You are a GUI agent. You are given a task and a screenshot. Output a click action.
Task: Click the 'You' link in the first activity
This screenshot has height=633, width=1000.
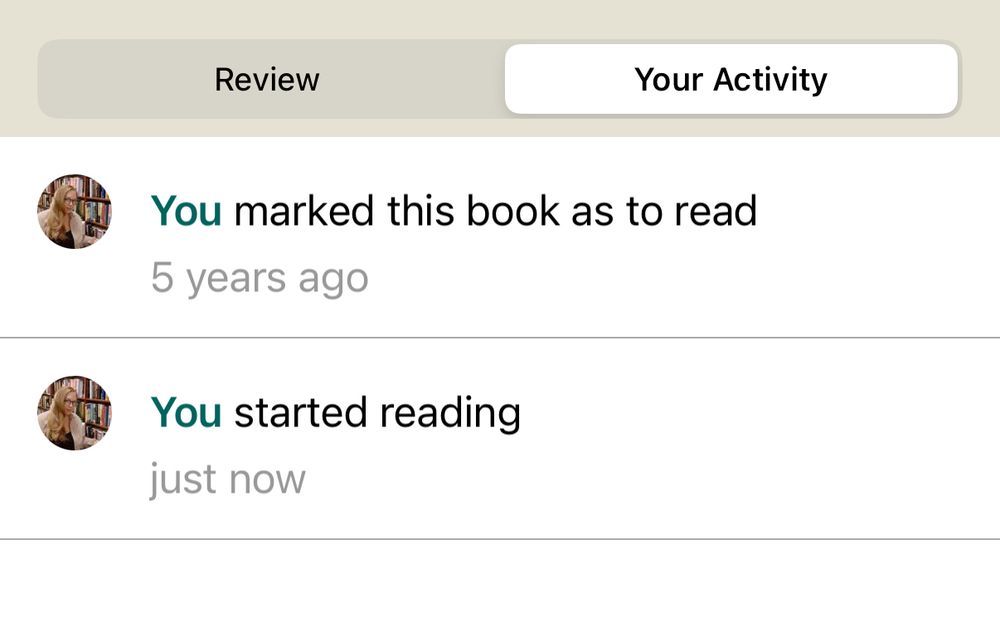coord(185,211)
